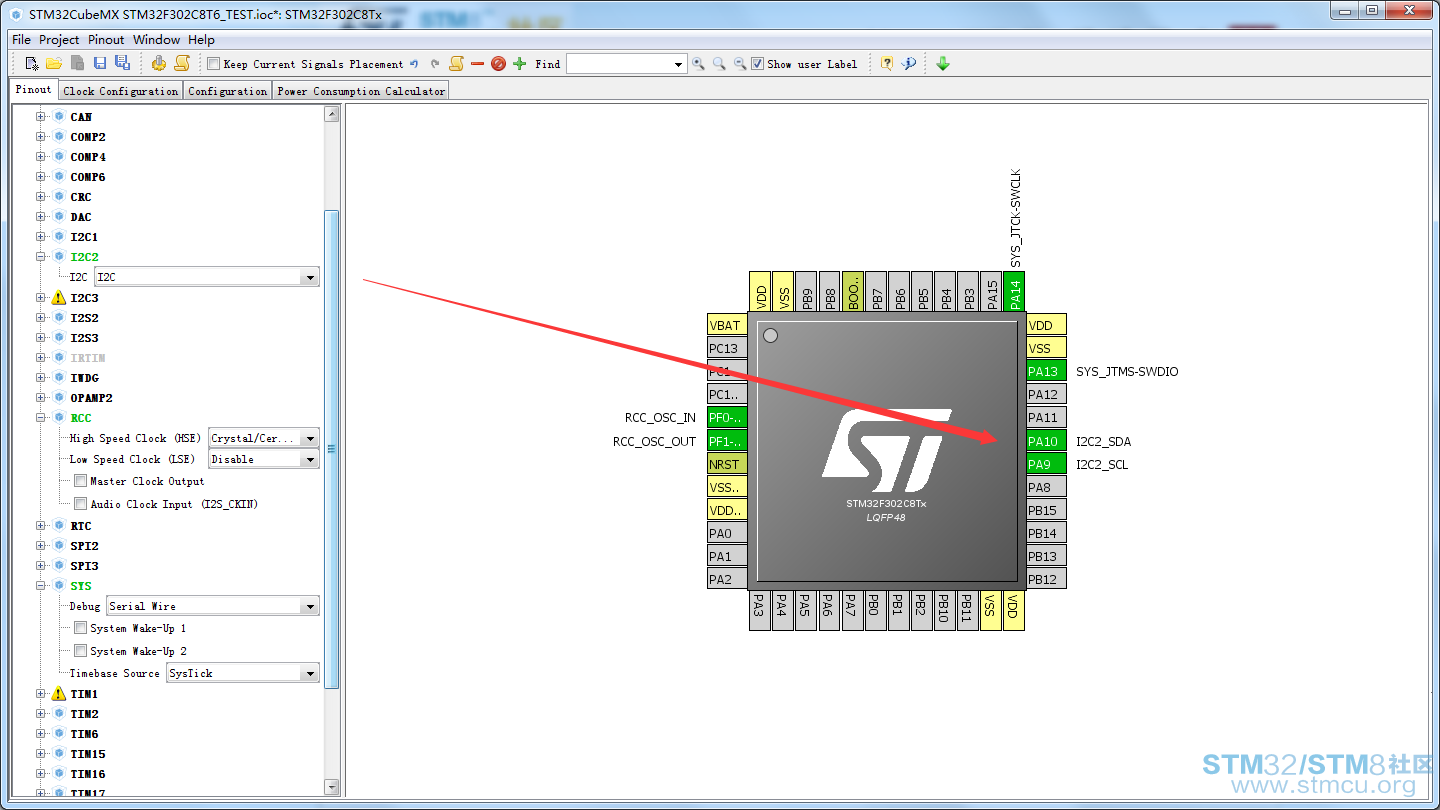Click the peripheral tree scrollbar up arrow
This screenshot has height=810, width=1440.
[332, 114]
